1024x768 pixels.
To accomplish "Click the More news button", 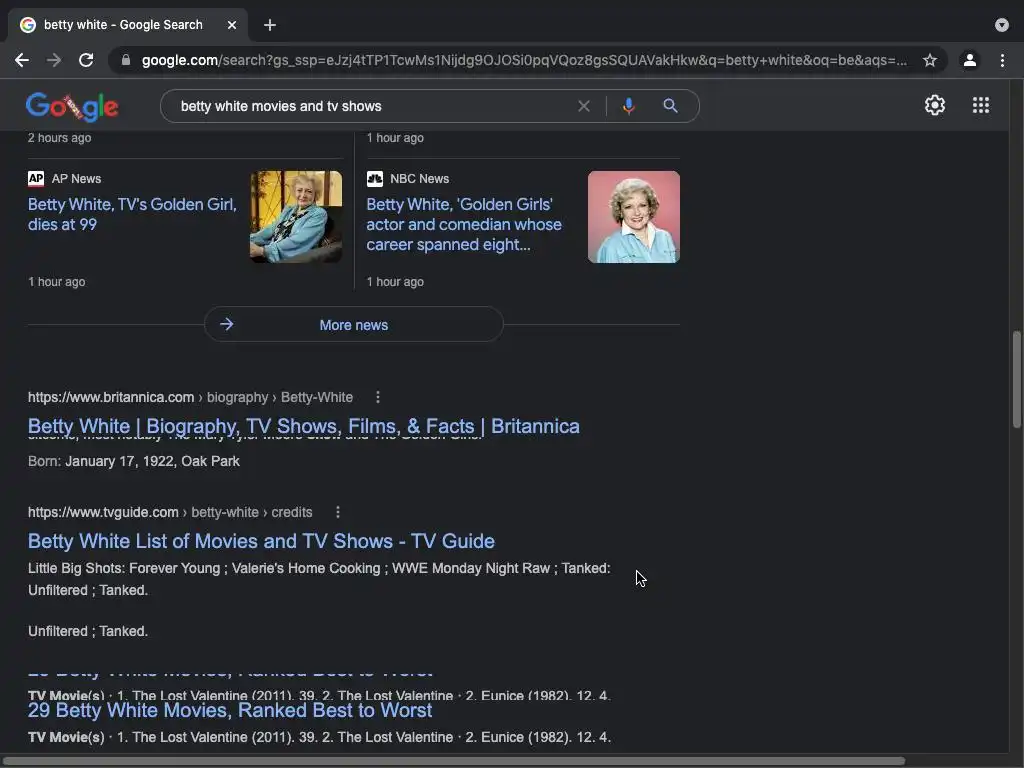I will 353,325.
